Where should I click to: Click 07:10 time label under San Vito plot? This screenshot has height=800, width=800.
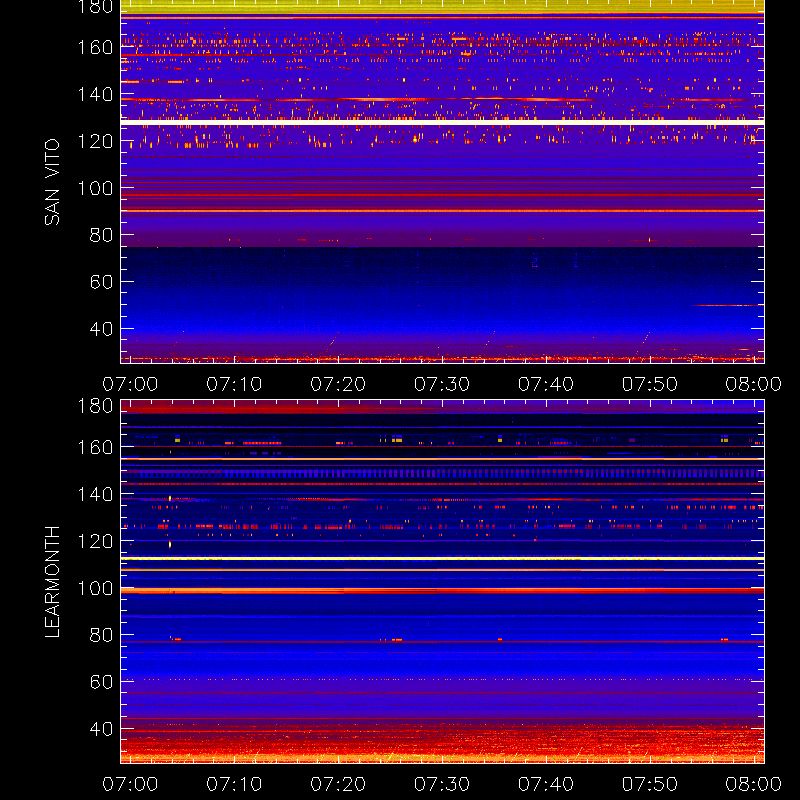click(234, 384)
